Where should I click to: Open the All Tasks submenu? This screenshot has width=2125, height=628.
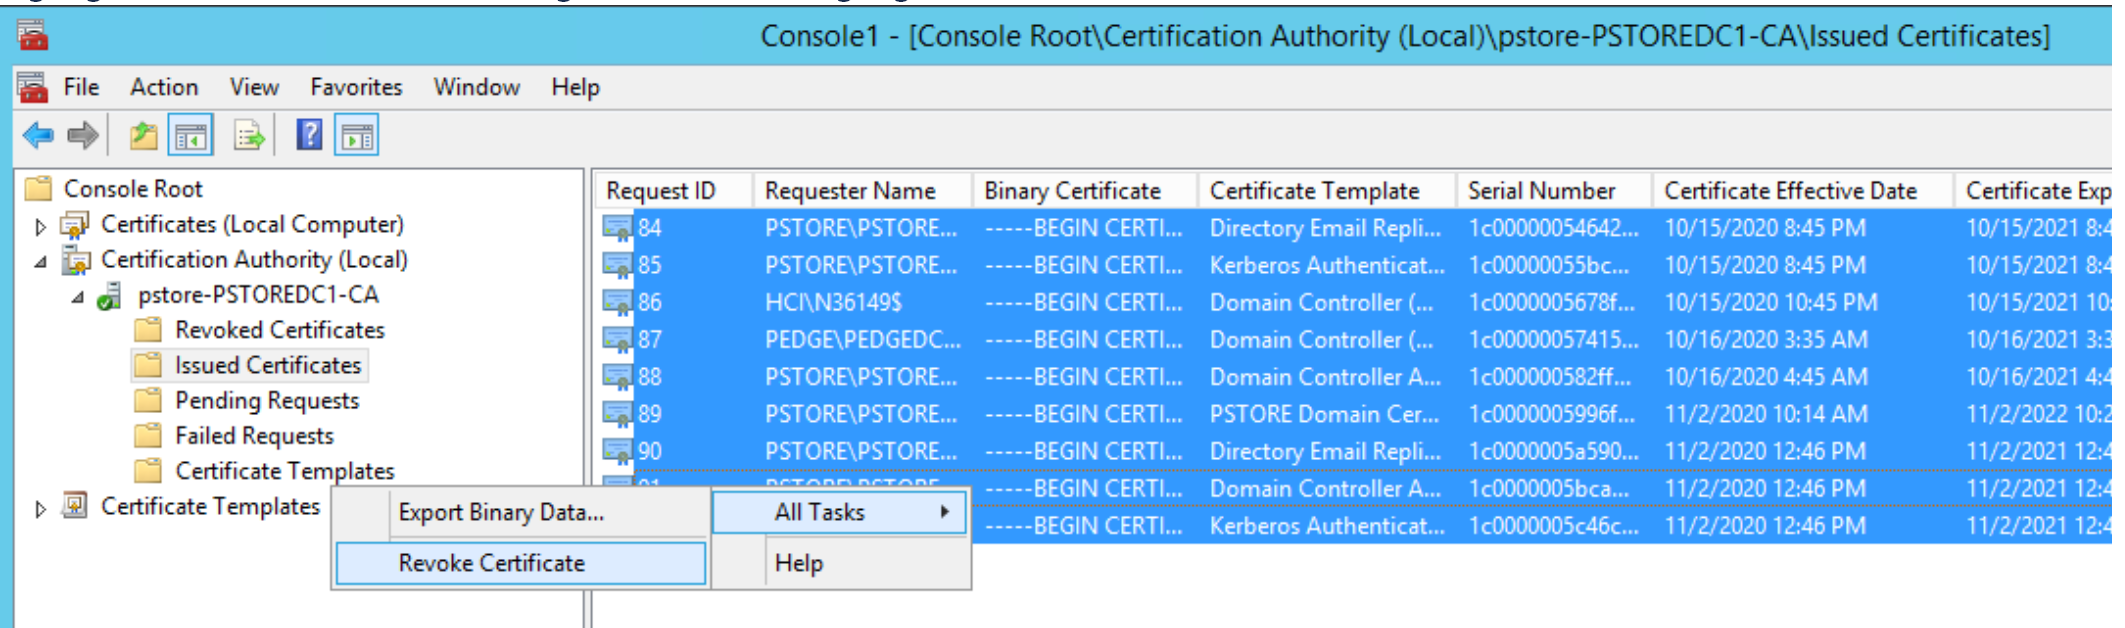840,512
